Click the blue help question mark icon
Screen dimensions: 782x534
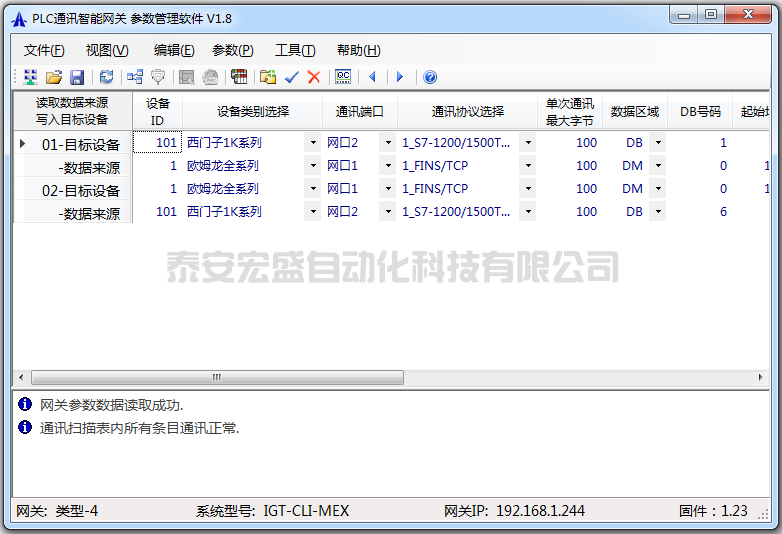click(x=430, y=77)
